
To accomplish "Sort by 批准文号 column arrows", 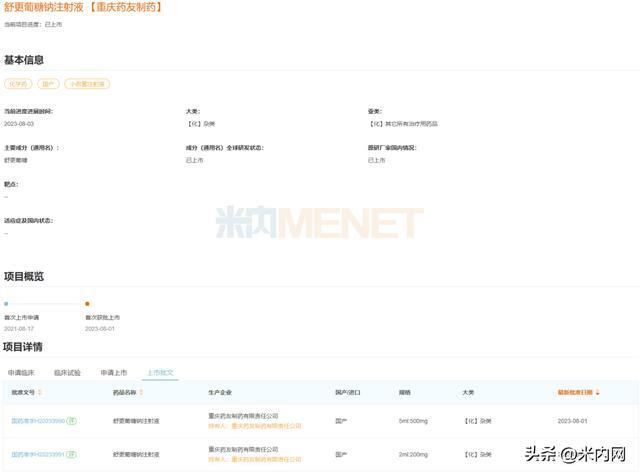I will (40, 392).
